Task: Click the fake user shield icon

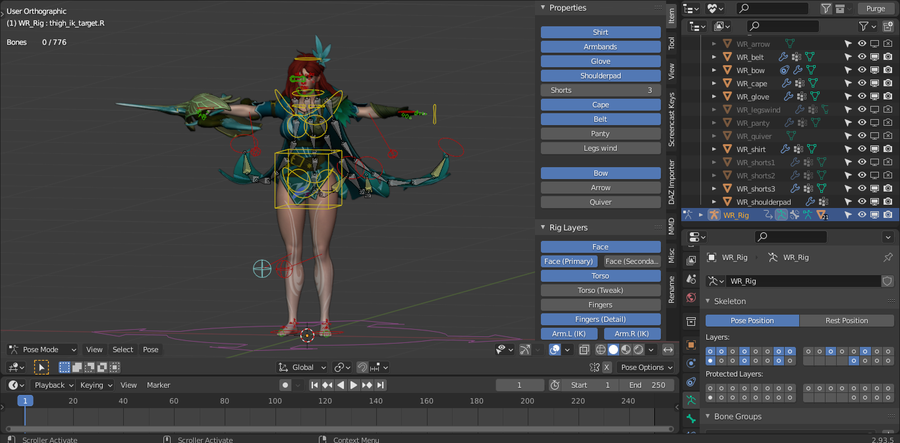Action: (x=886, y=281)
